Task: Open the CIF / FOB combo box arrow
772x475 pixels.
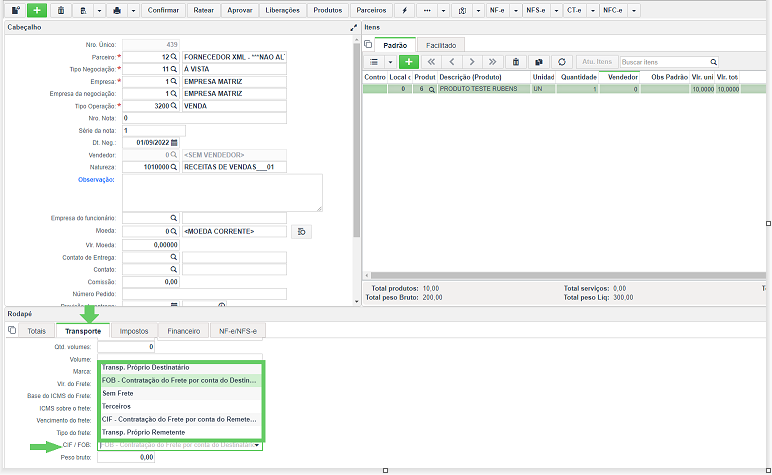Action: 257,445
